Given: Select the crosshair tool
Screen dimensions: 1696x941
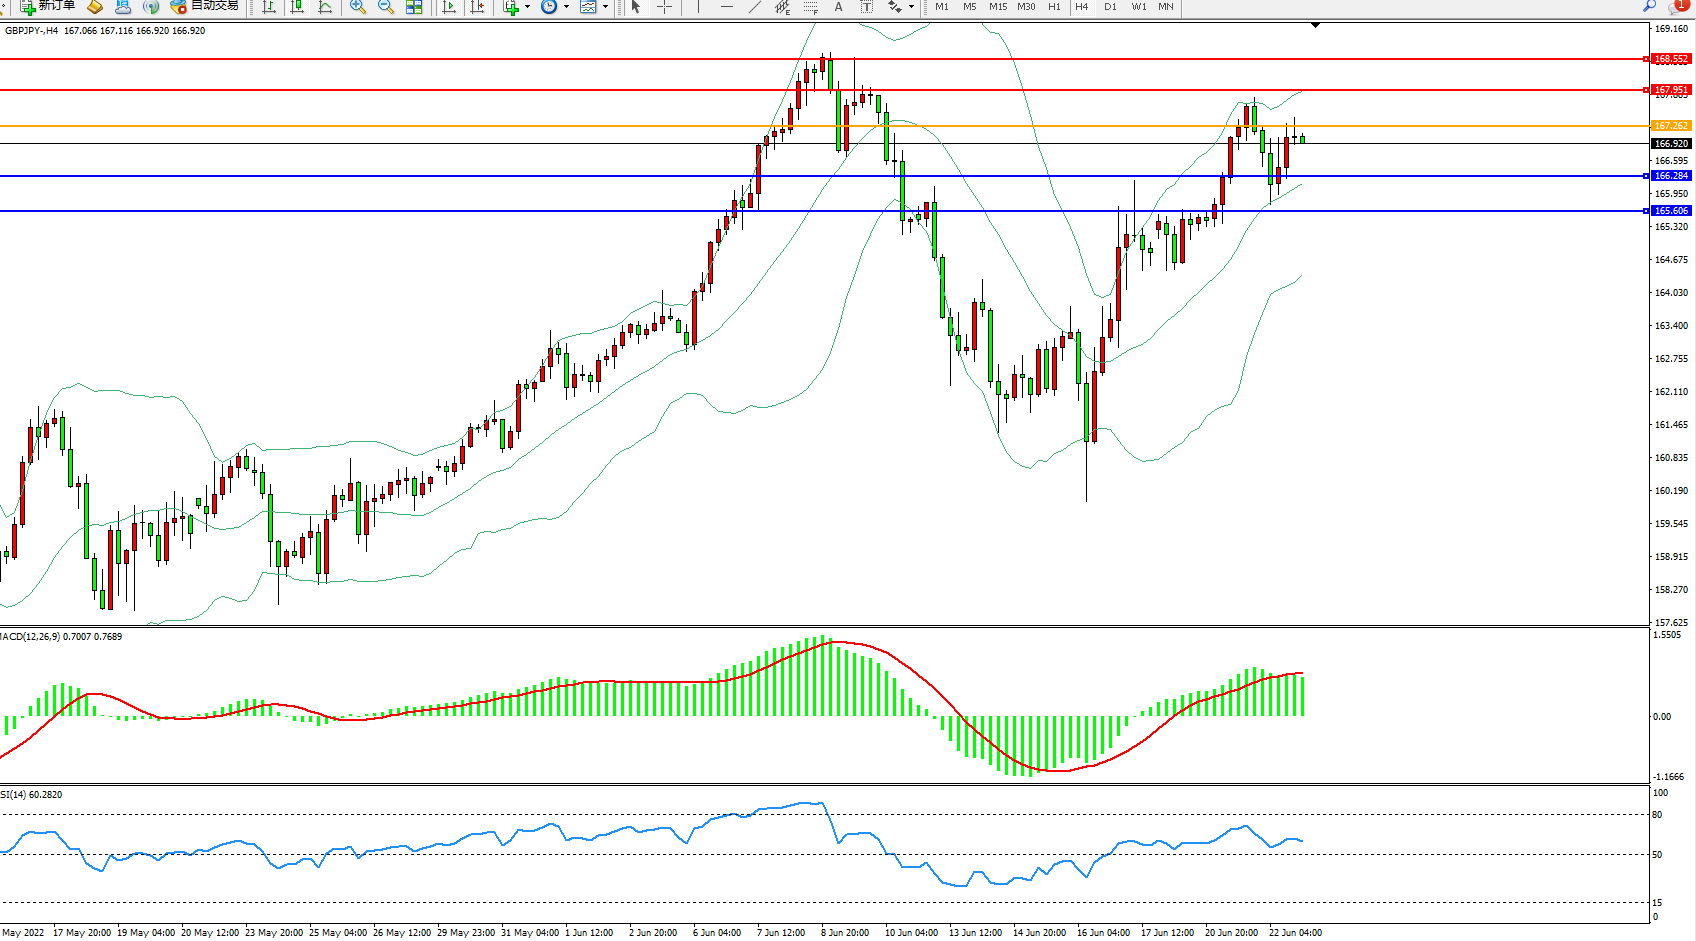Looking at the screenshot, I should (664, 7).
